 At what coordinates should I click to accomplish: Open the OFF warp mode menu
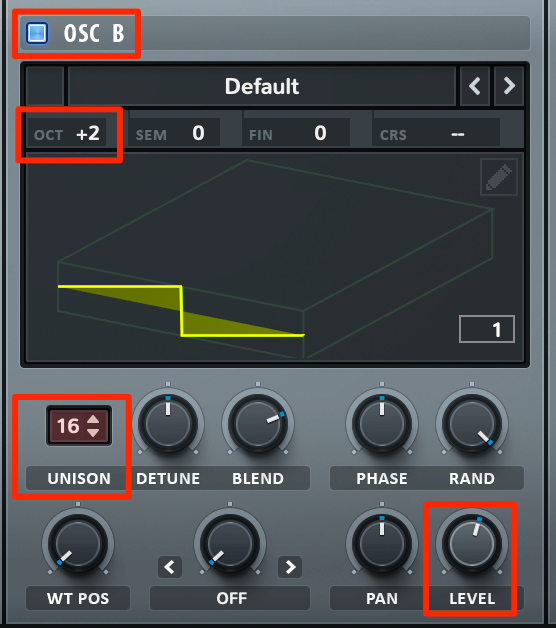coord(230,598)
